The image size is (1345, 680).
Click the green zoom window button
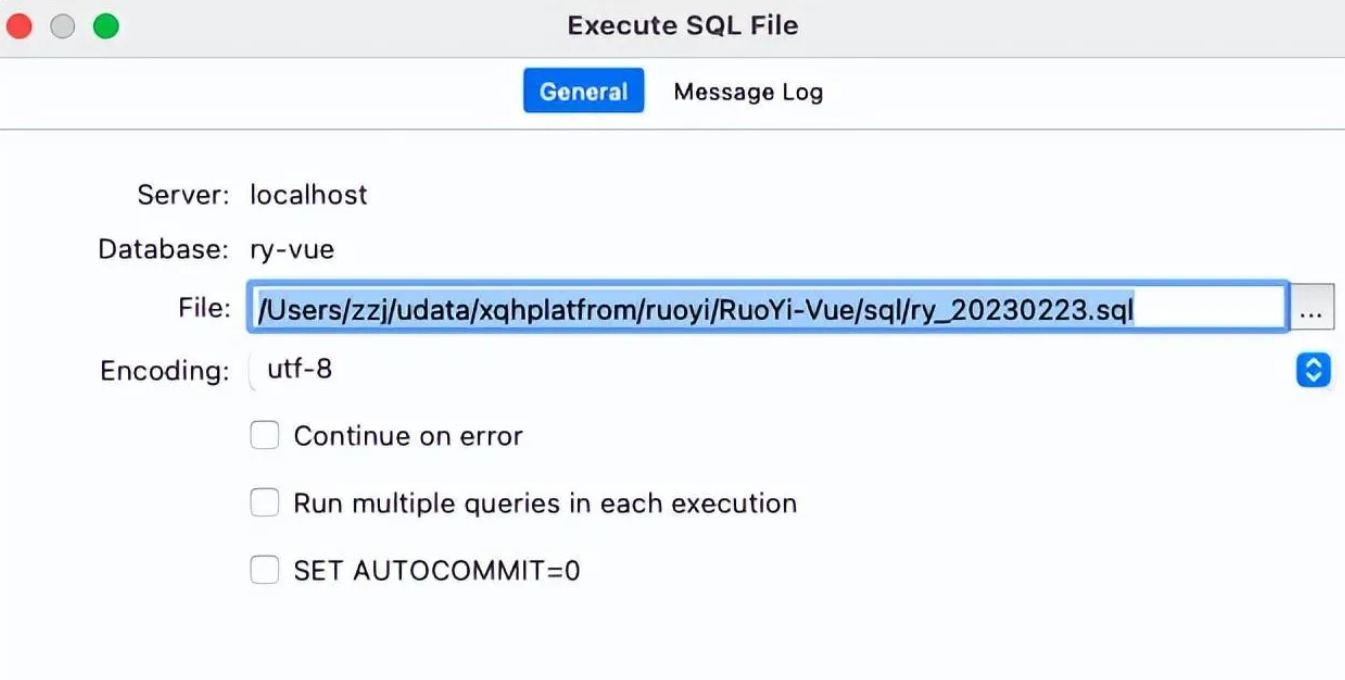pos(106,26)
